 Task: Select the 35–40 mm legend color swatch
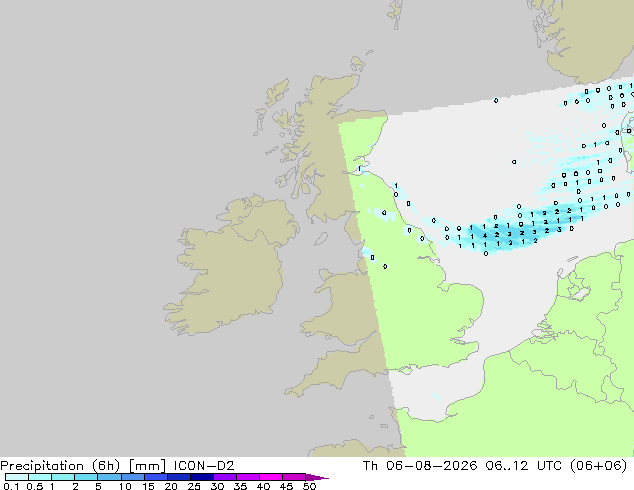click(247, 477)
